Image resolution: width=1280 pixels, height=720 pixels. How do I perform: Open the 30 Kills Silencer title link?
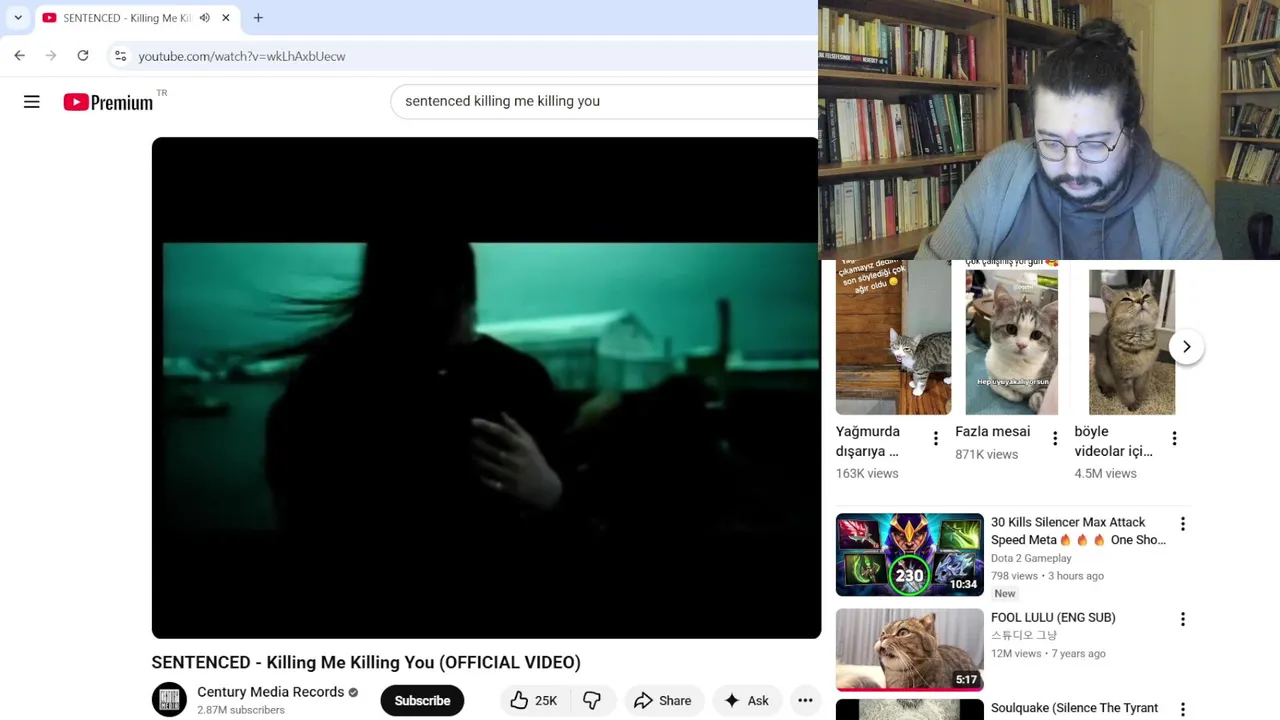(x=1078, y=531)
